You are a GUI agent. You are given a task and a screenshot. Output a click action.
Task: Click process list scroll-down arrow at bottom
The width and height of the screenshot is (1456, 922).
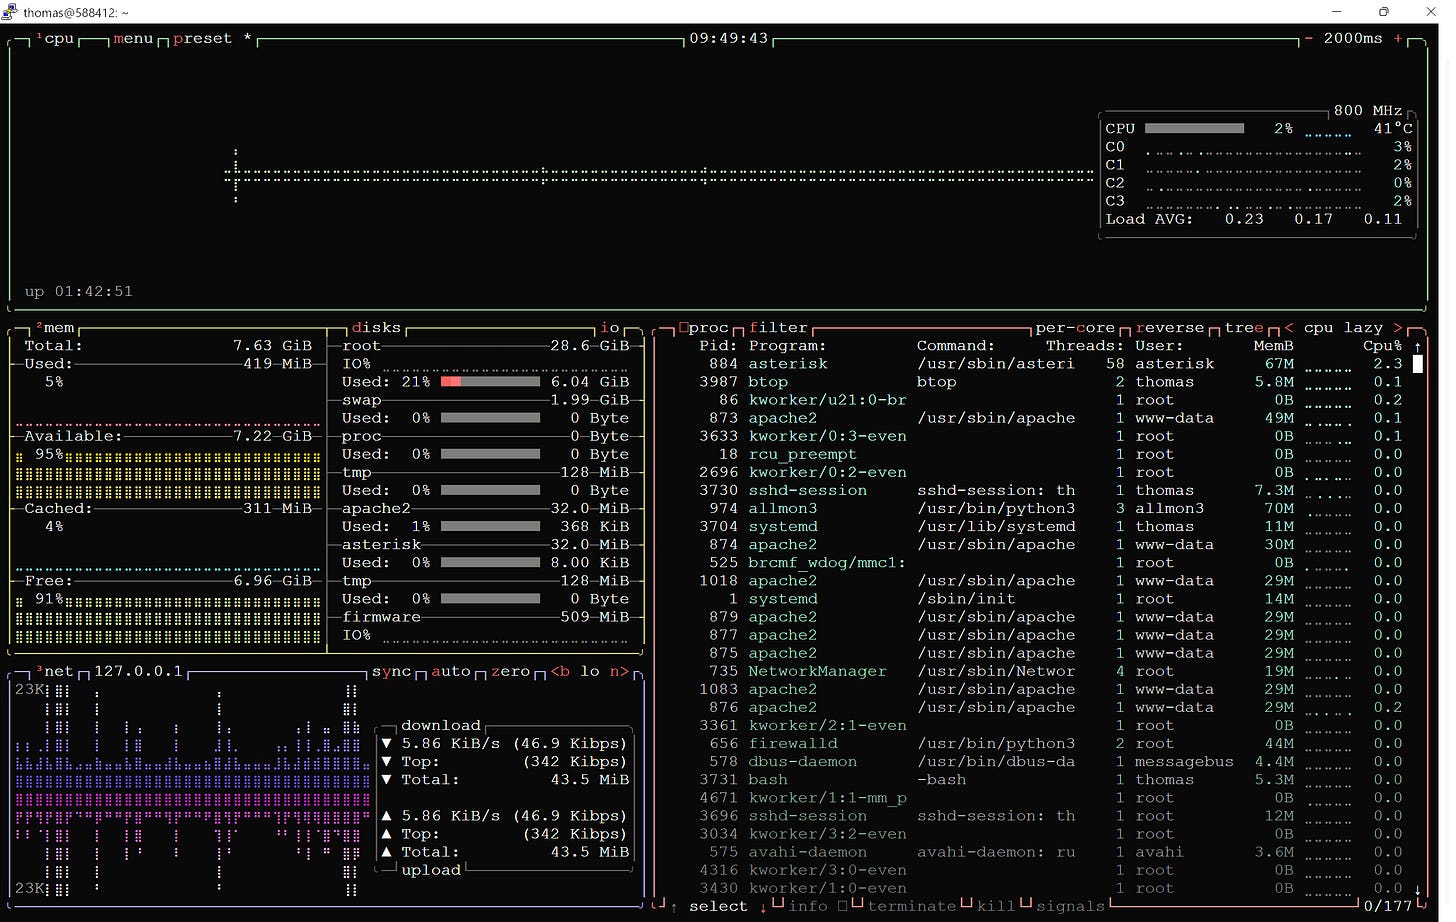[1417, 888]
